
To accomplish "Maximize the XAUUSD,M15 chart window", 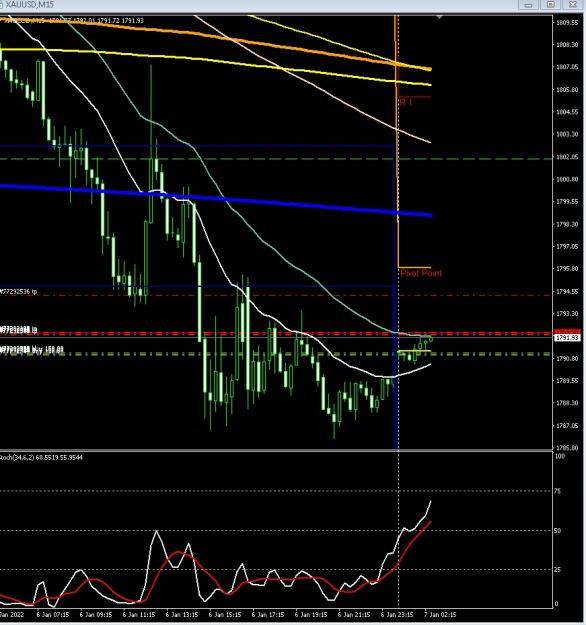I will [x=551, y=5].
